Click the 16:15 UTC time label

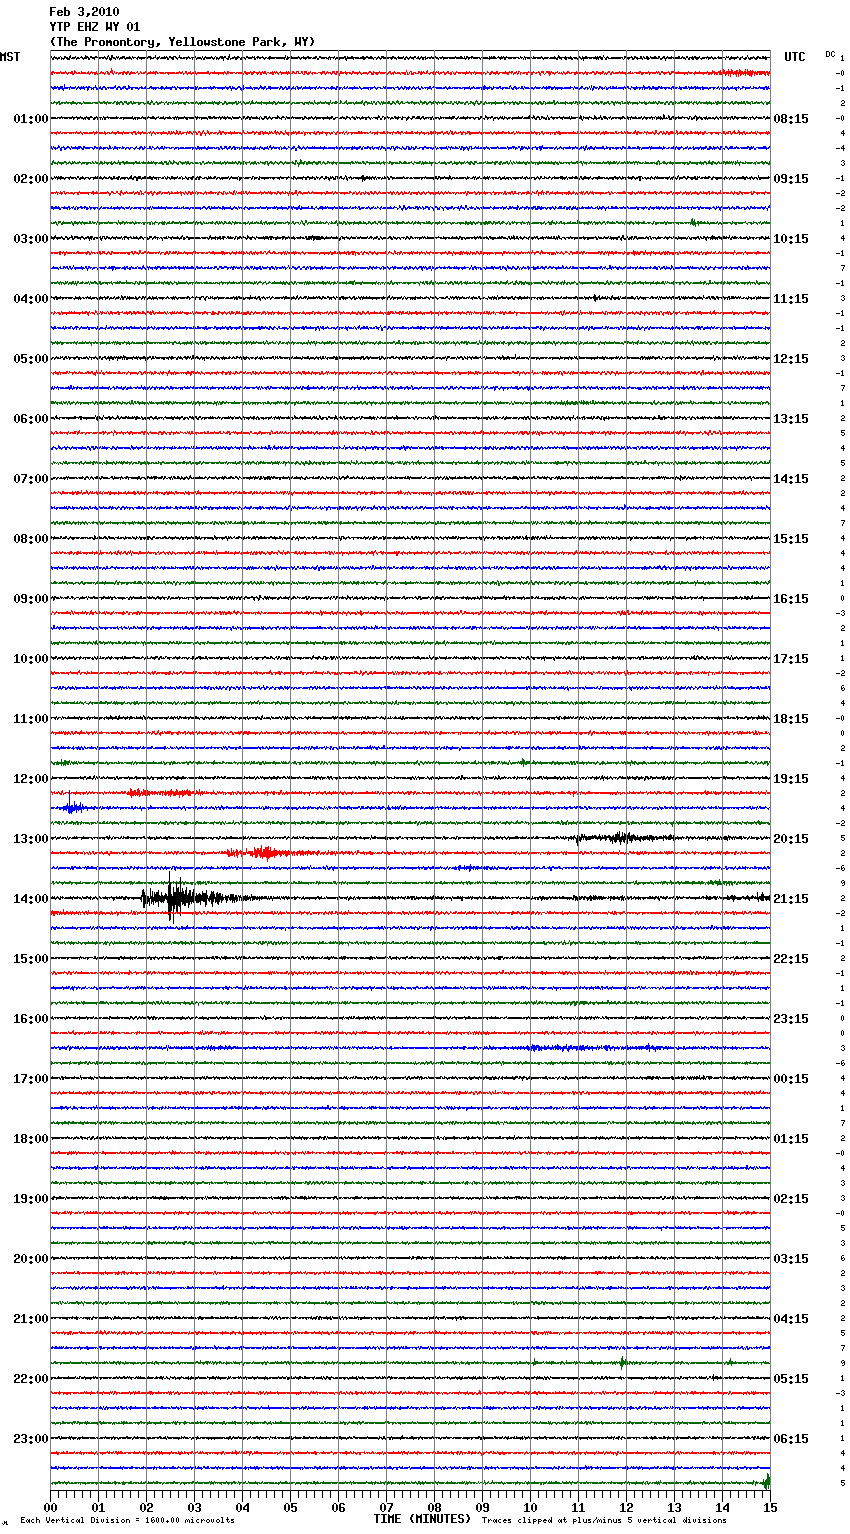(x=791, y=599)
